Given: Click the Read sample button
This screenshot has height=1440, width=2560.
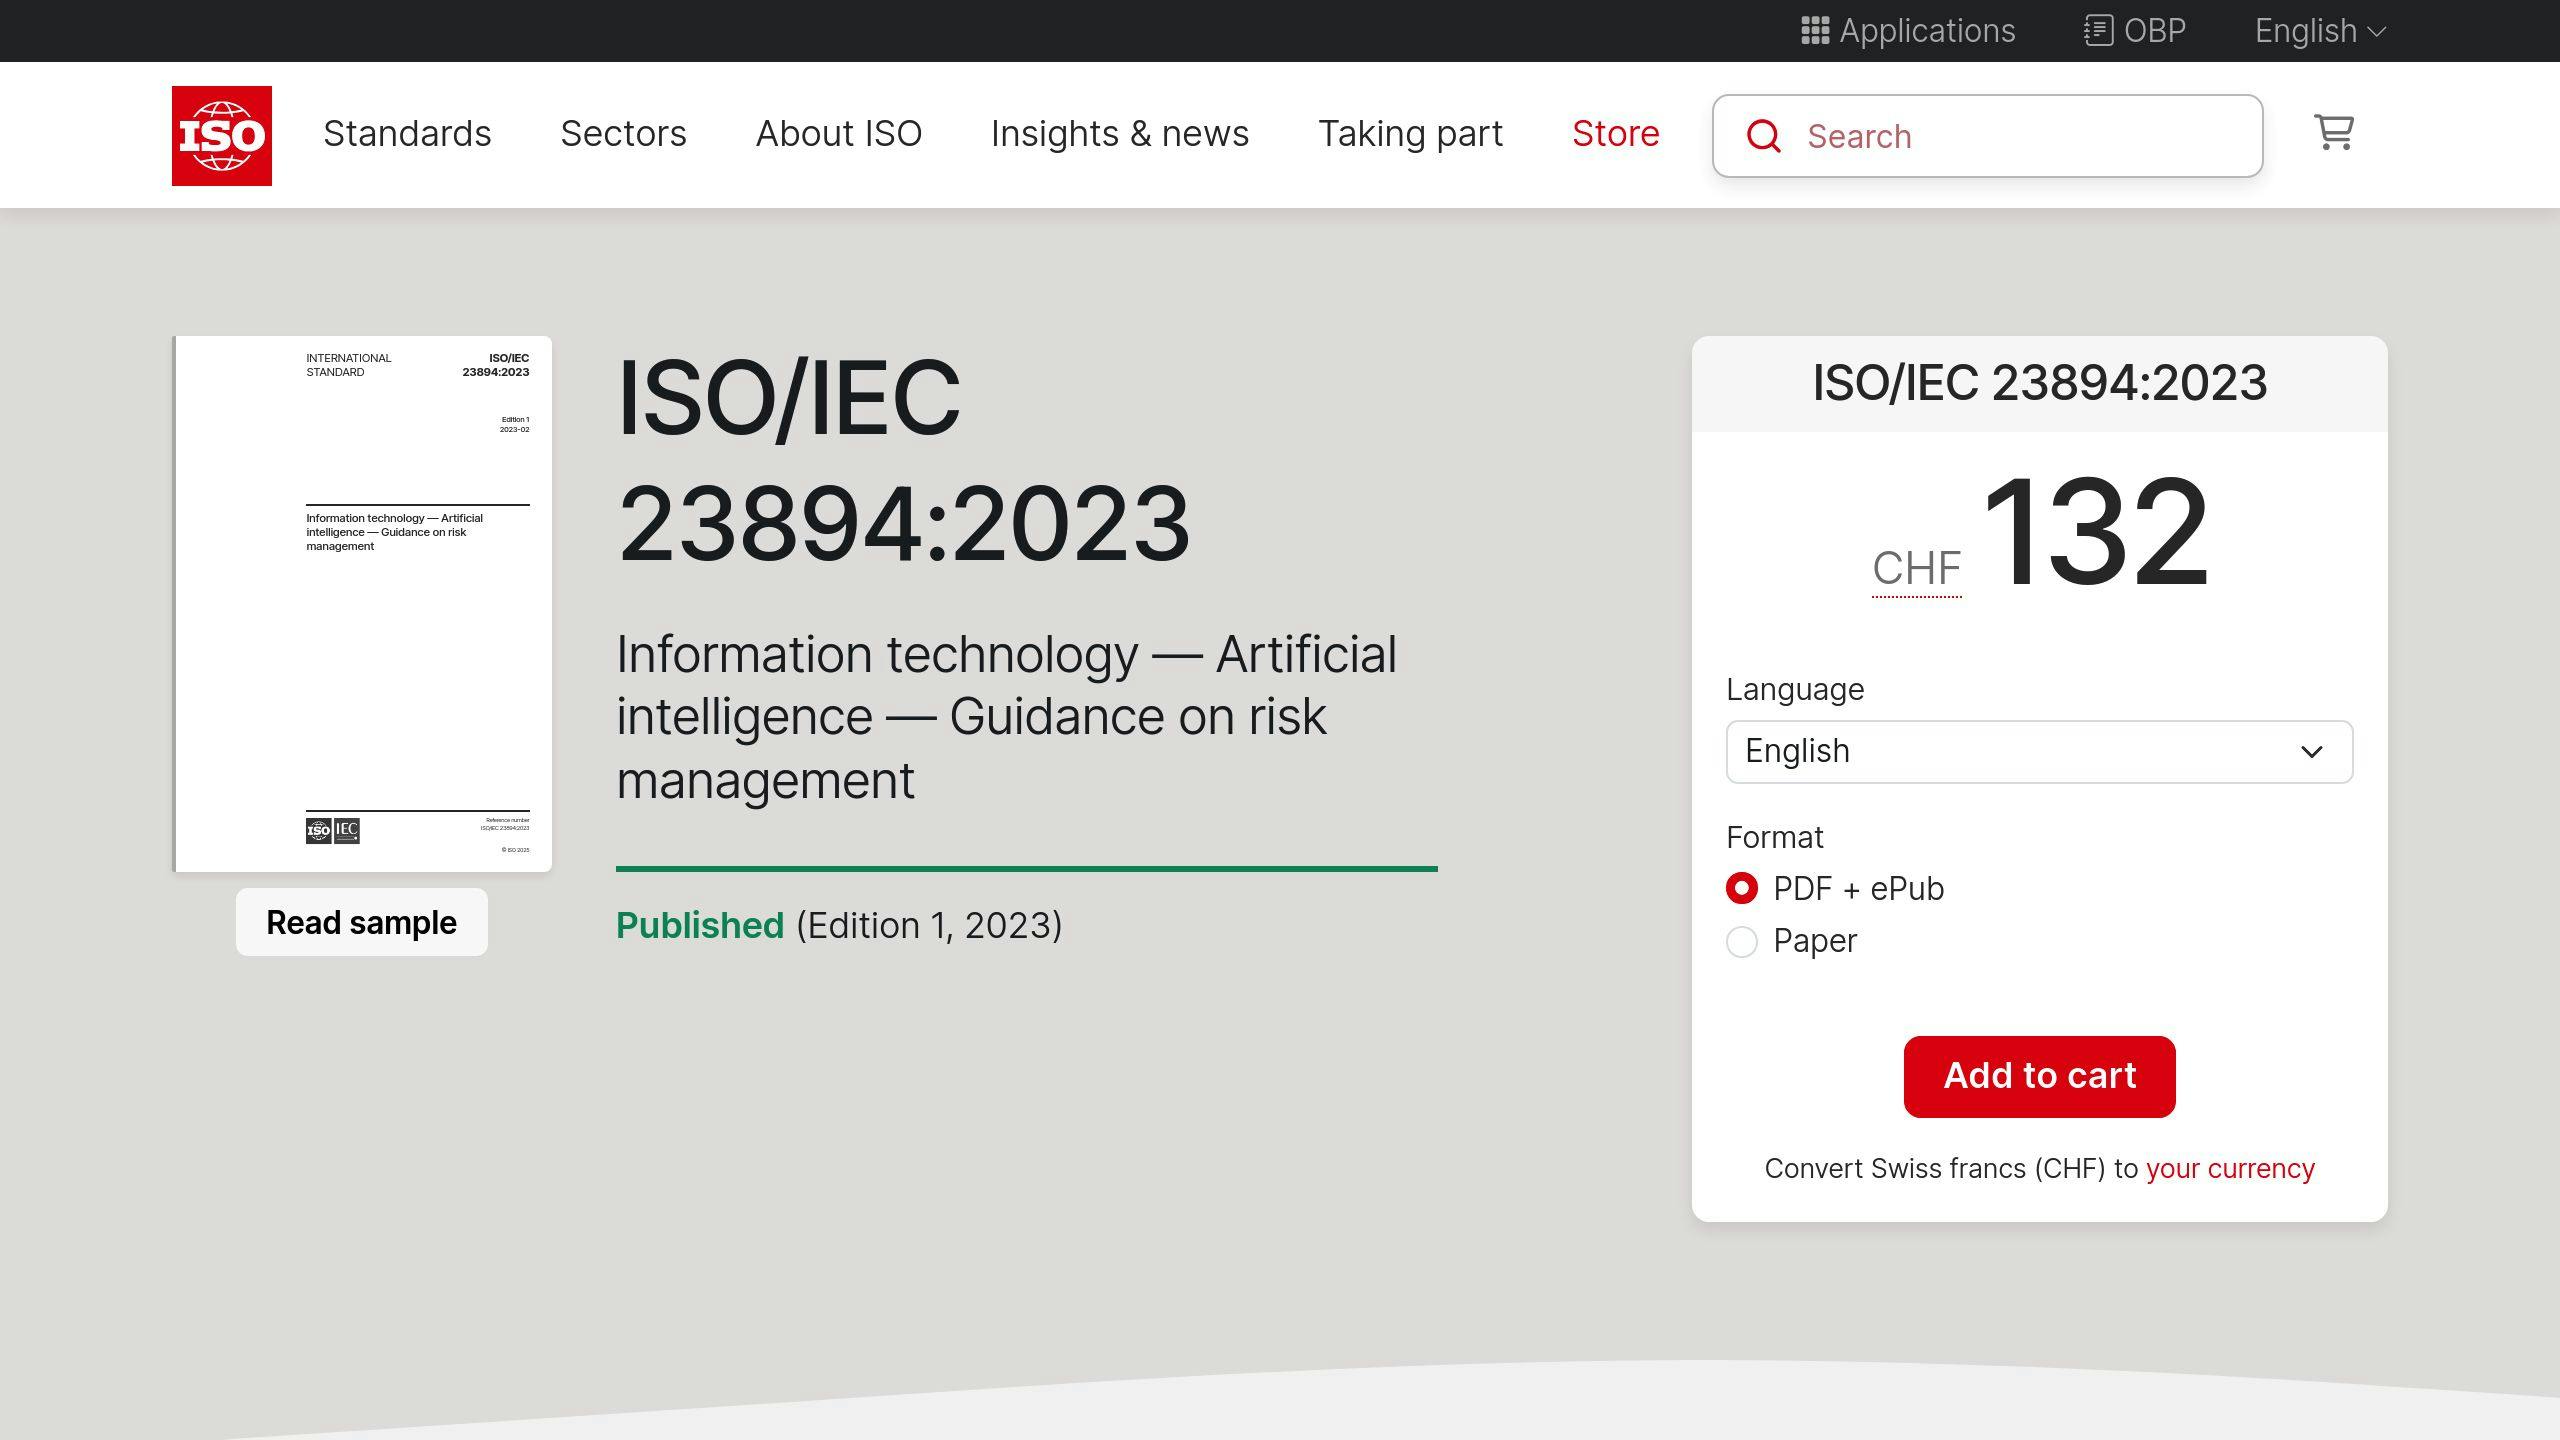Looking at the screenshot, I should pyautogui.click(x=361, y=922).
